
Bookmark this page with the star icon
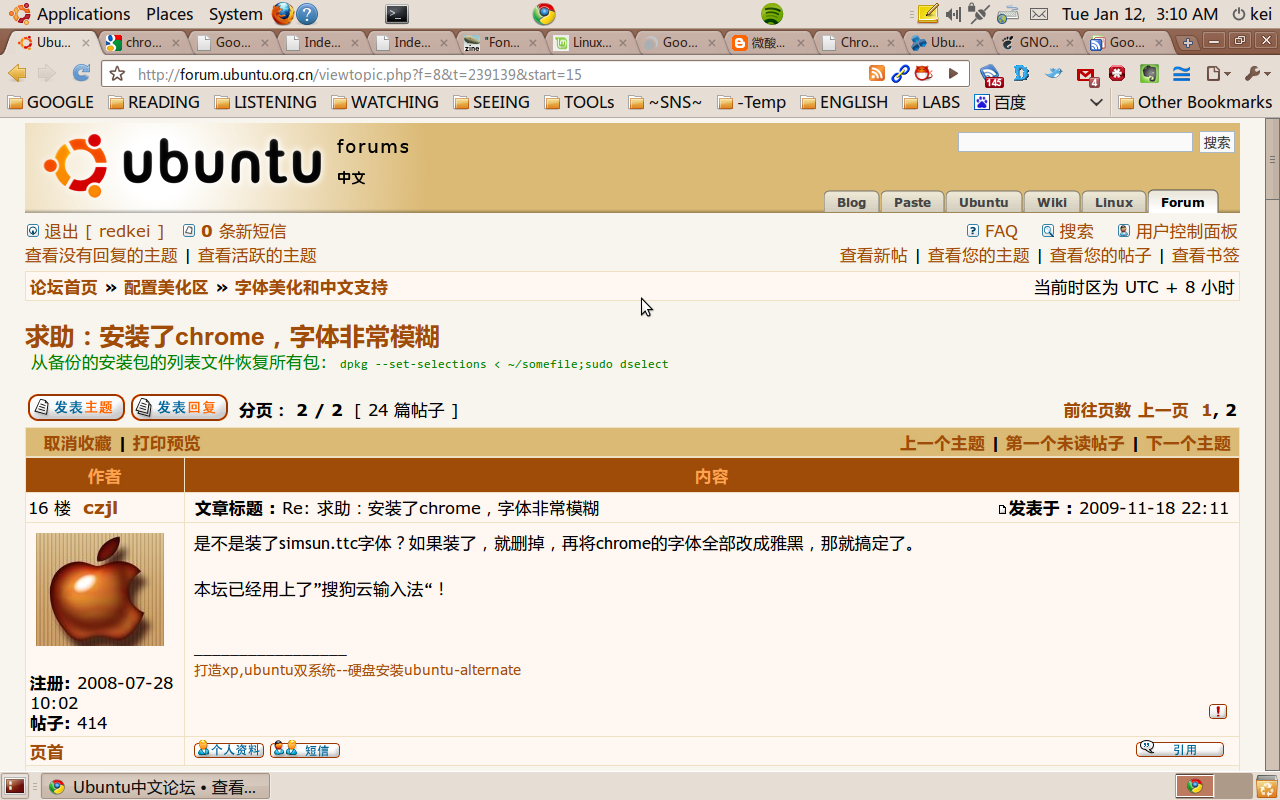[117, 74]
